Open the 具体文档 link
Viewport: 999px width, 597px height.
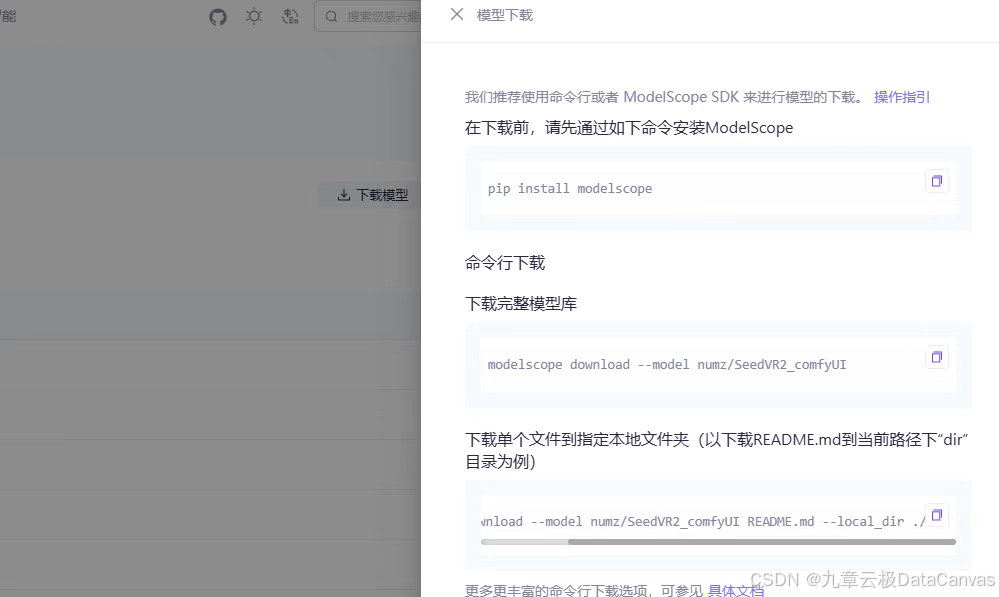click(x=736, y=591)
